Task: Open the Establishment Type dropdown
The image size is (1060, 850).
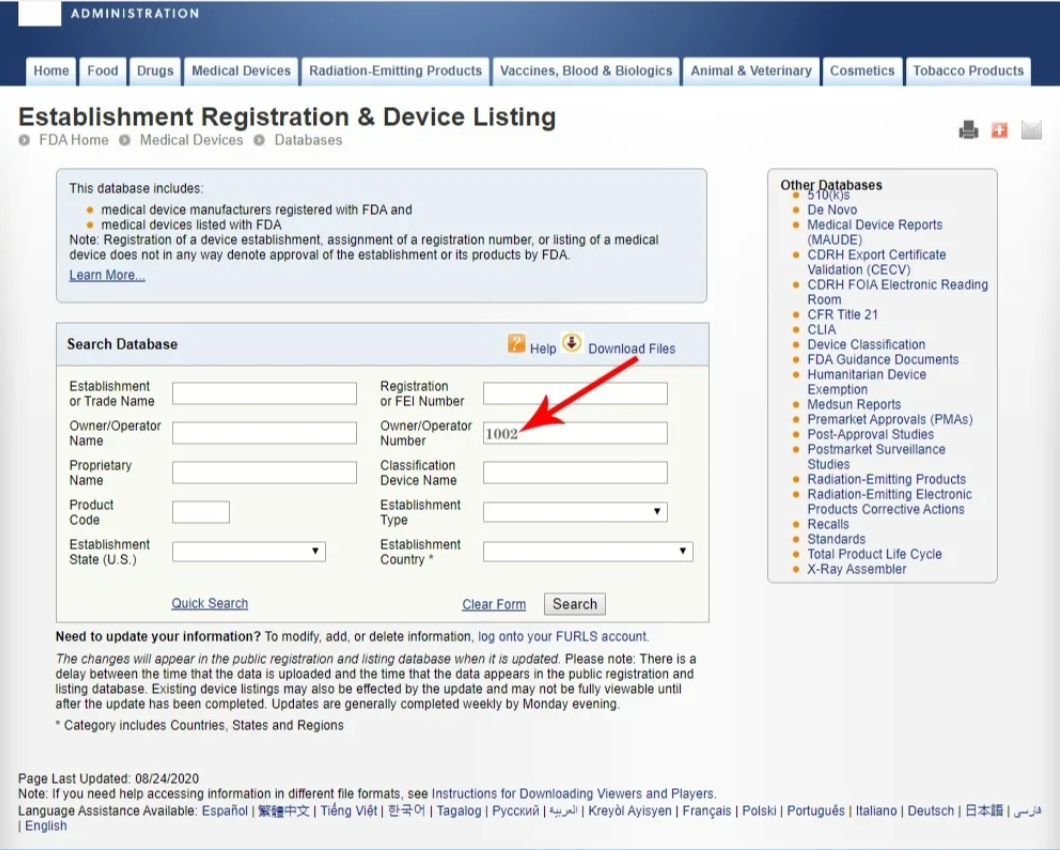Action: [x=575, y=512]
